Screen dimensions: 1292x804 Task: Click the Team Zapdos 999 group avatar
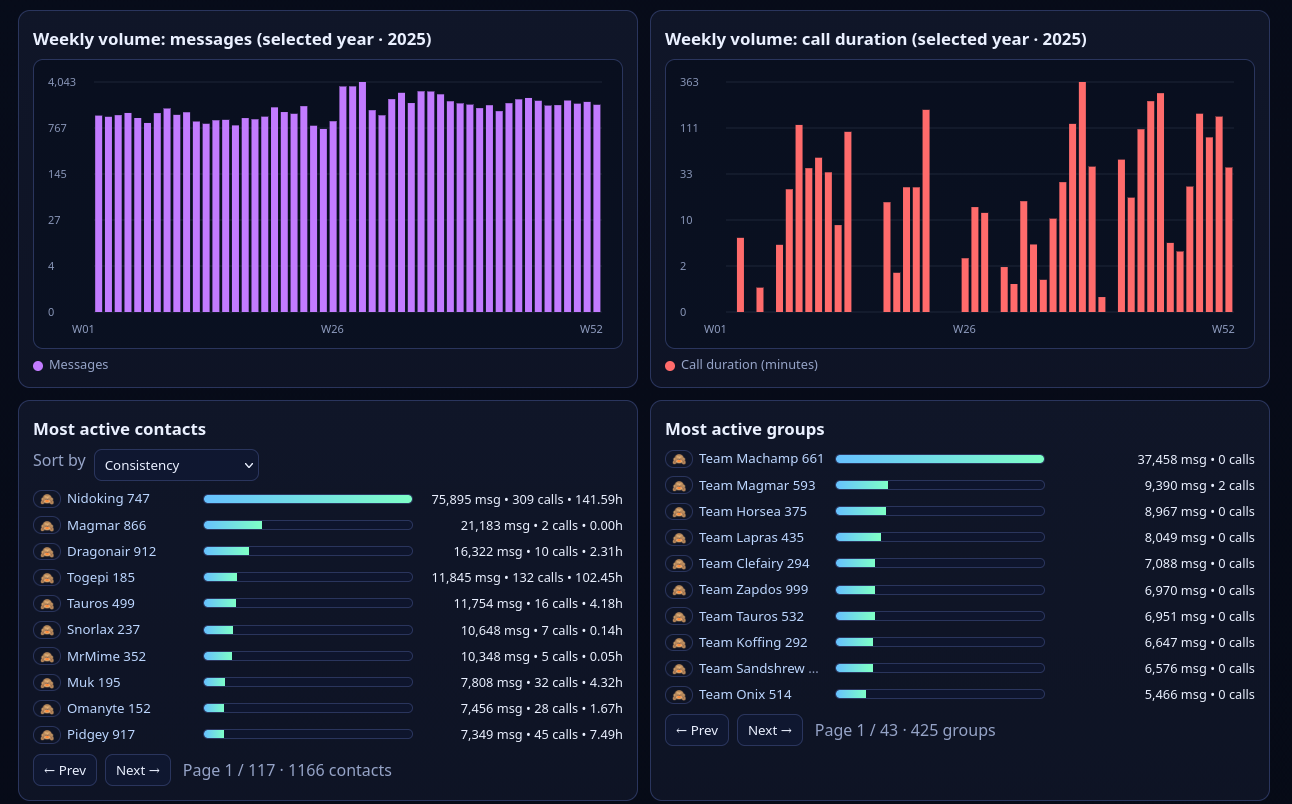[x=678, y=589]
